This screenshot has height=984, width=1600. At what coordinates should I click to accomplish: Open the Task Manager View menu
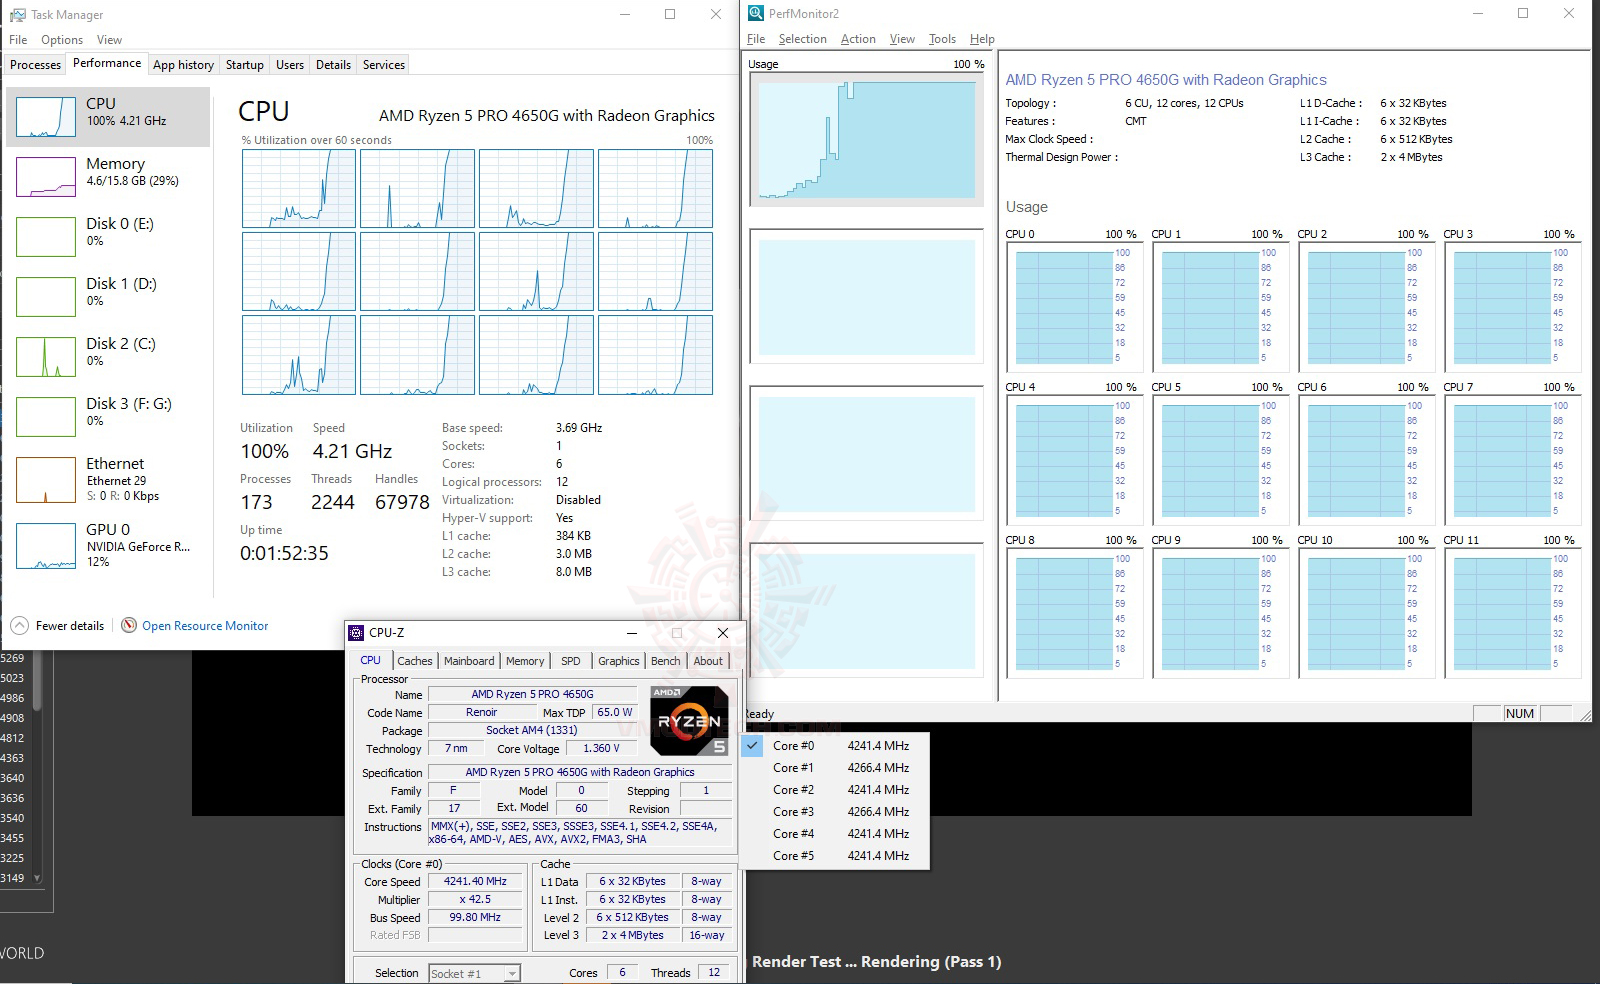pos(109,40)
